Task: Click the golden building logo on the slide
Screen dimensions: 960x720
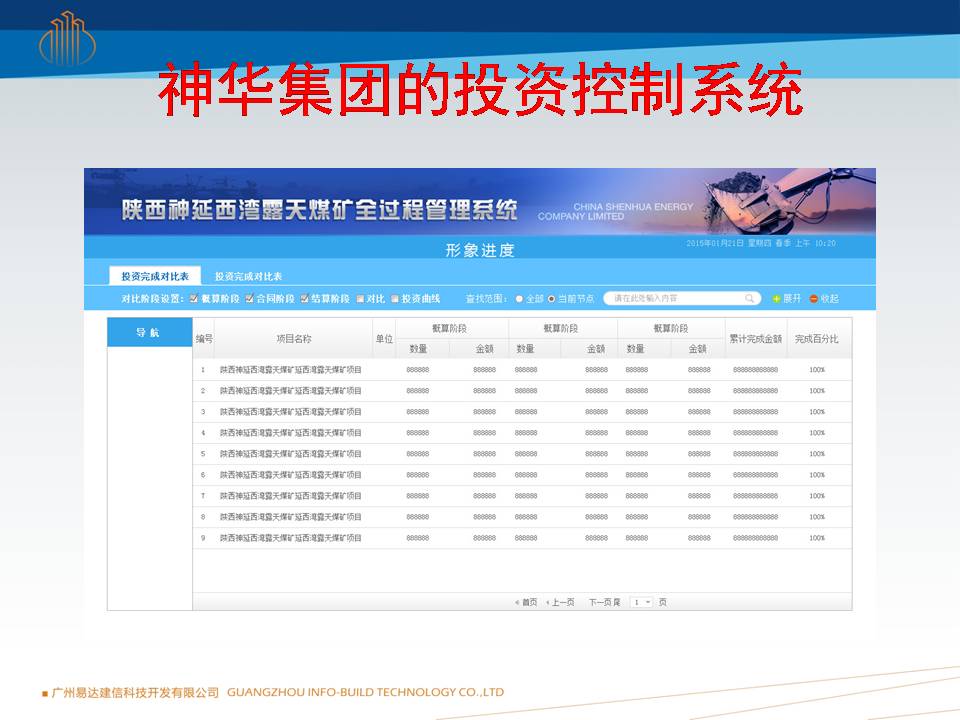Action: tap(67, 39)
